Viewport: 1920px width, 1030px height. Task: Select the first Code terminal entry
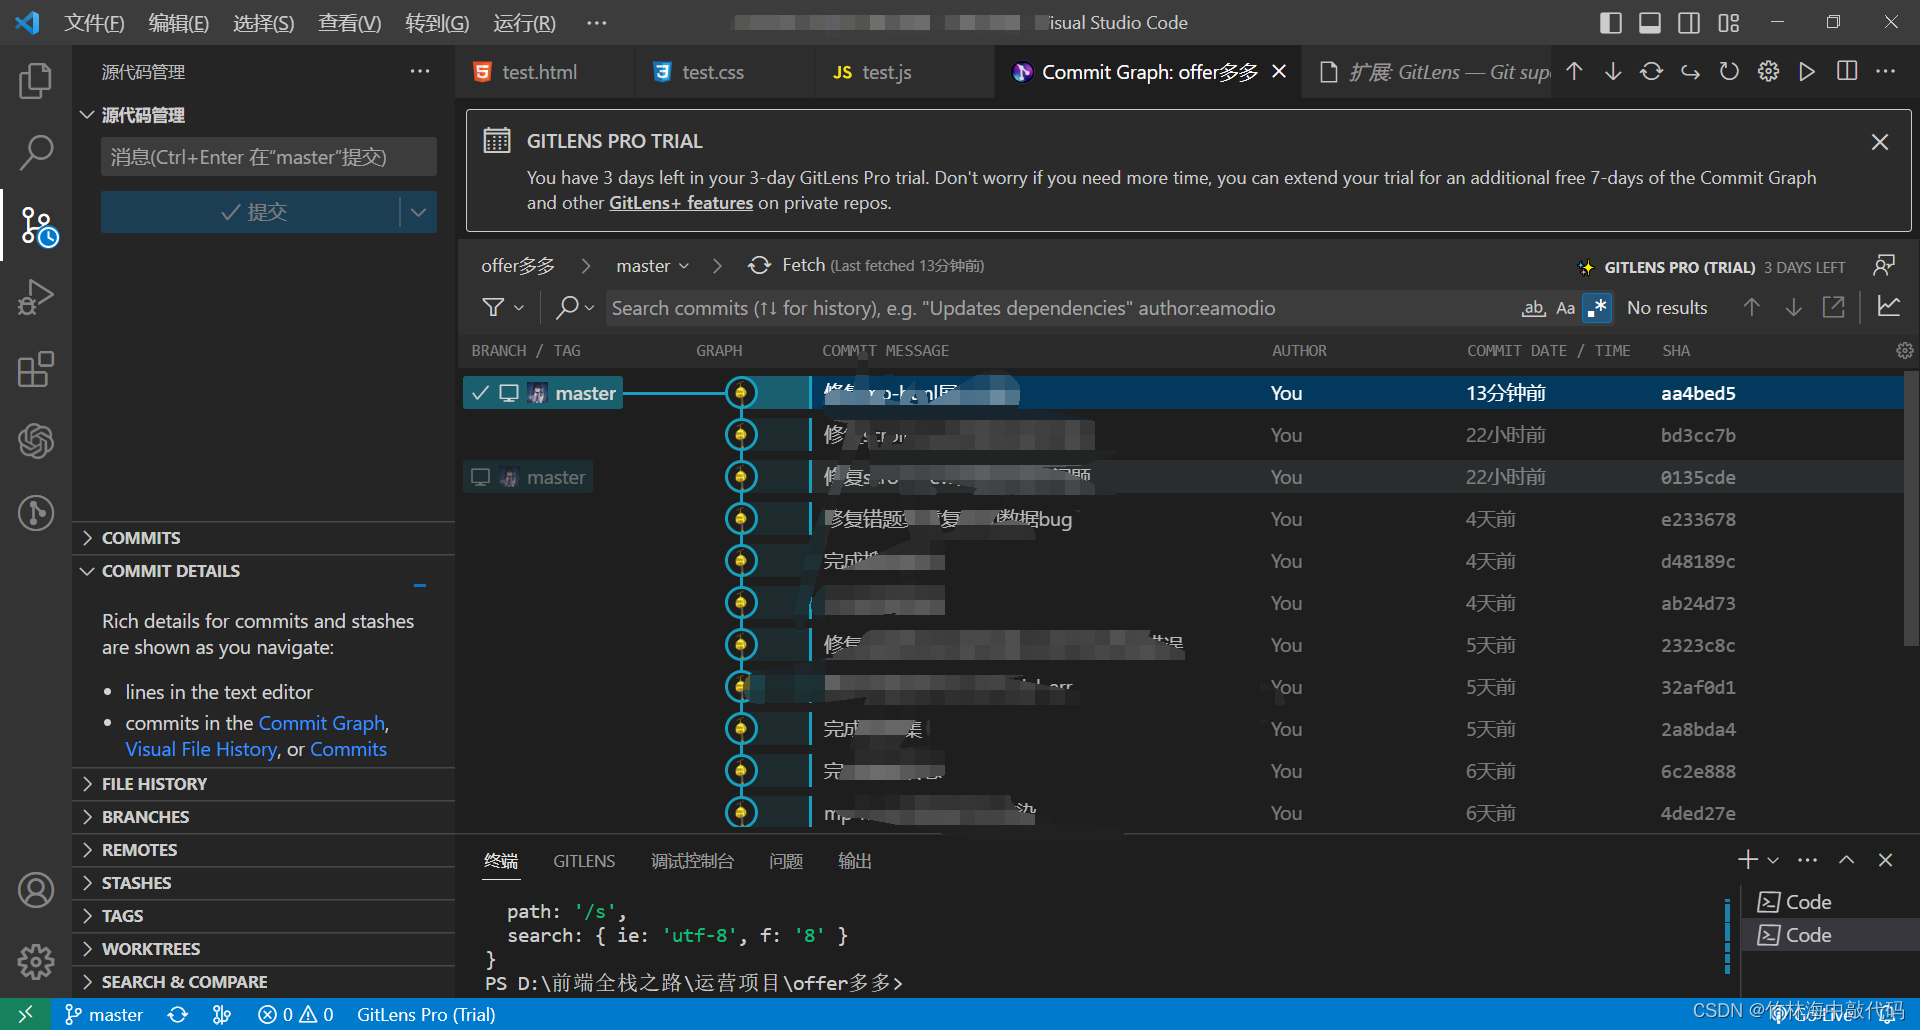[x=1830, y=902]
